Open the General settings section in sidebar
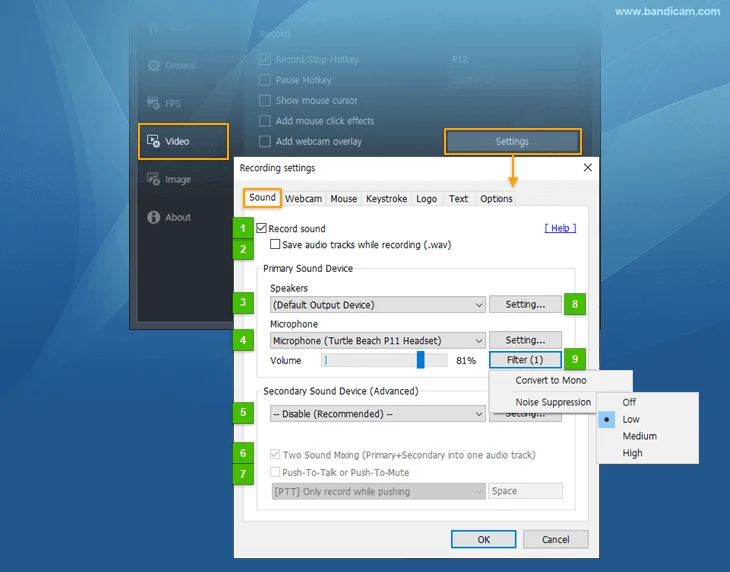This screenshot has width=730, height=572. click(172, 66)
